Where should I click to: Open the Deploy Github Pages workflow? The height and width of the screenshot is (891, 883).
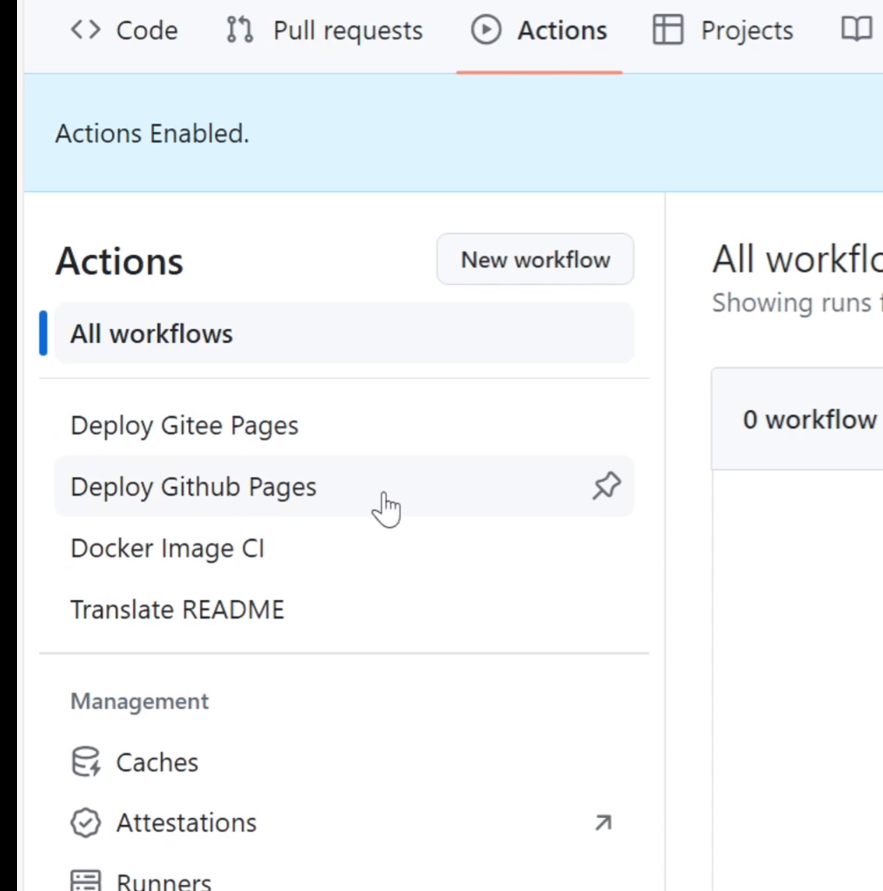coord(193,486)
